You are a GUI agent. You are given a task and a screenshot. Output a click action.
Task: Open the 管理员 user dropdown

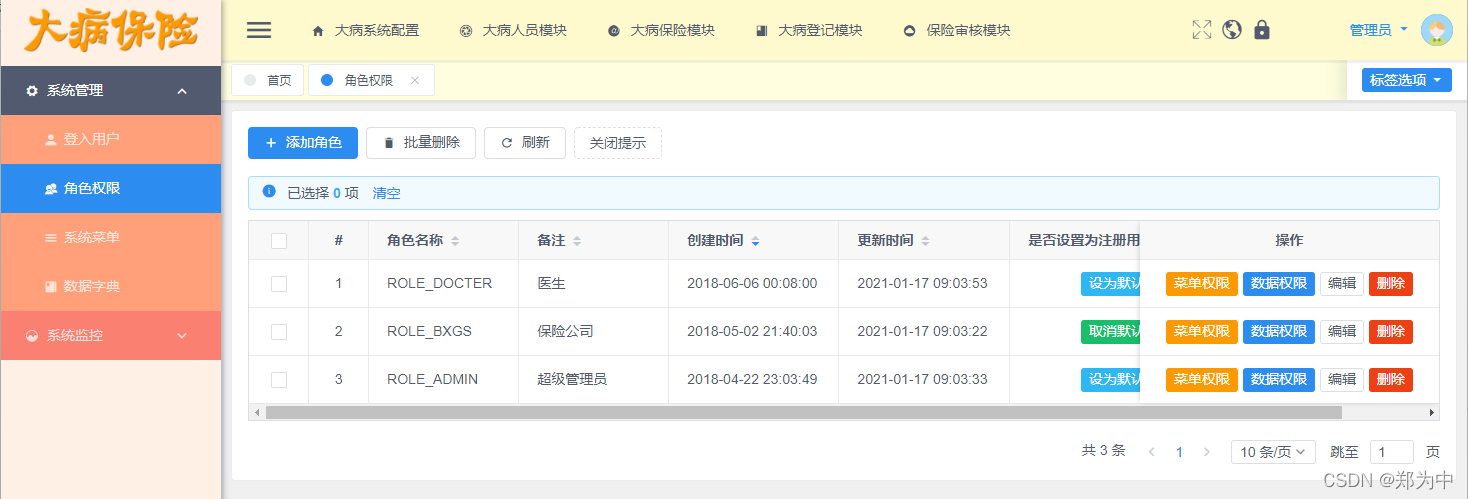(1378, 30)
